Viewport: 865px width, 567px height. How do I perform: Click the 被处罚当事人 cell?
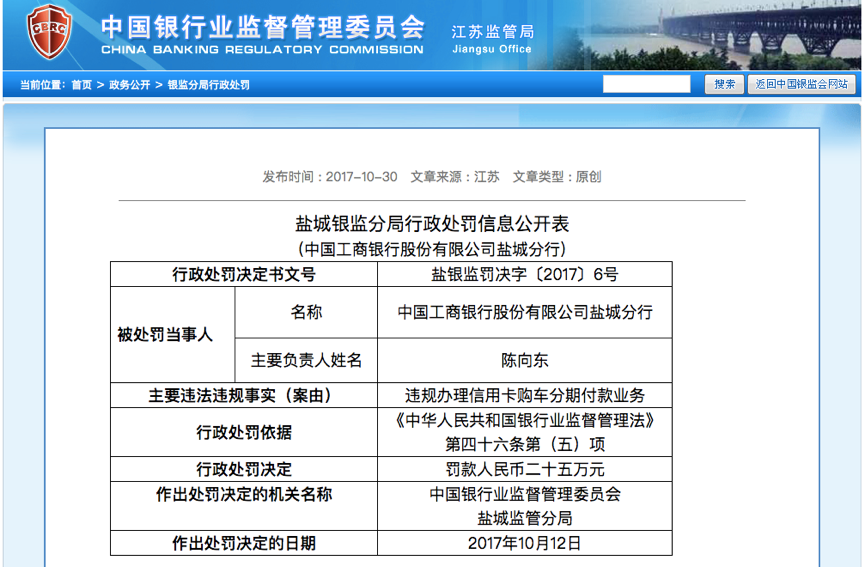click(173, 335)
